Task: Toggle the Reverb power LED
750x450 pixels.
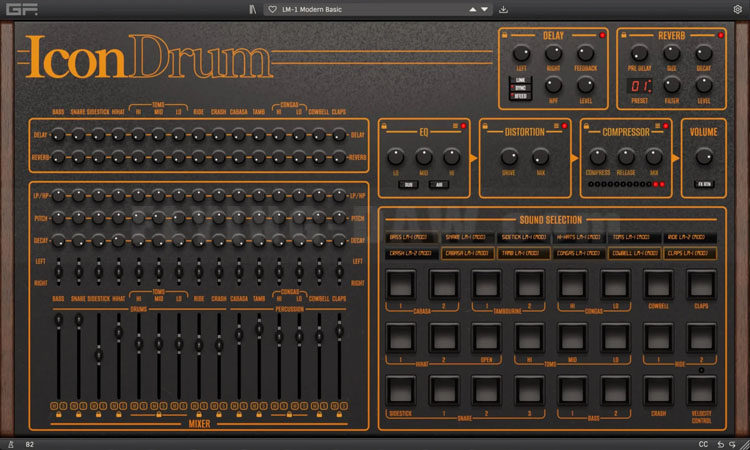Action: point(720,35)
